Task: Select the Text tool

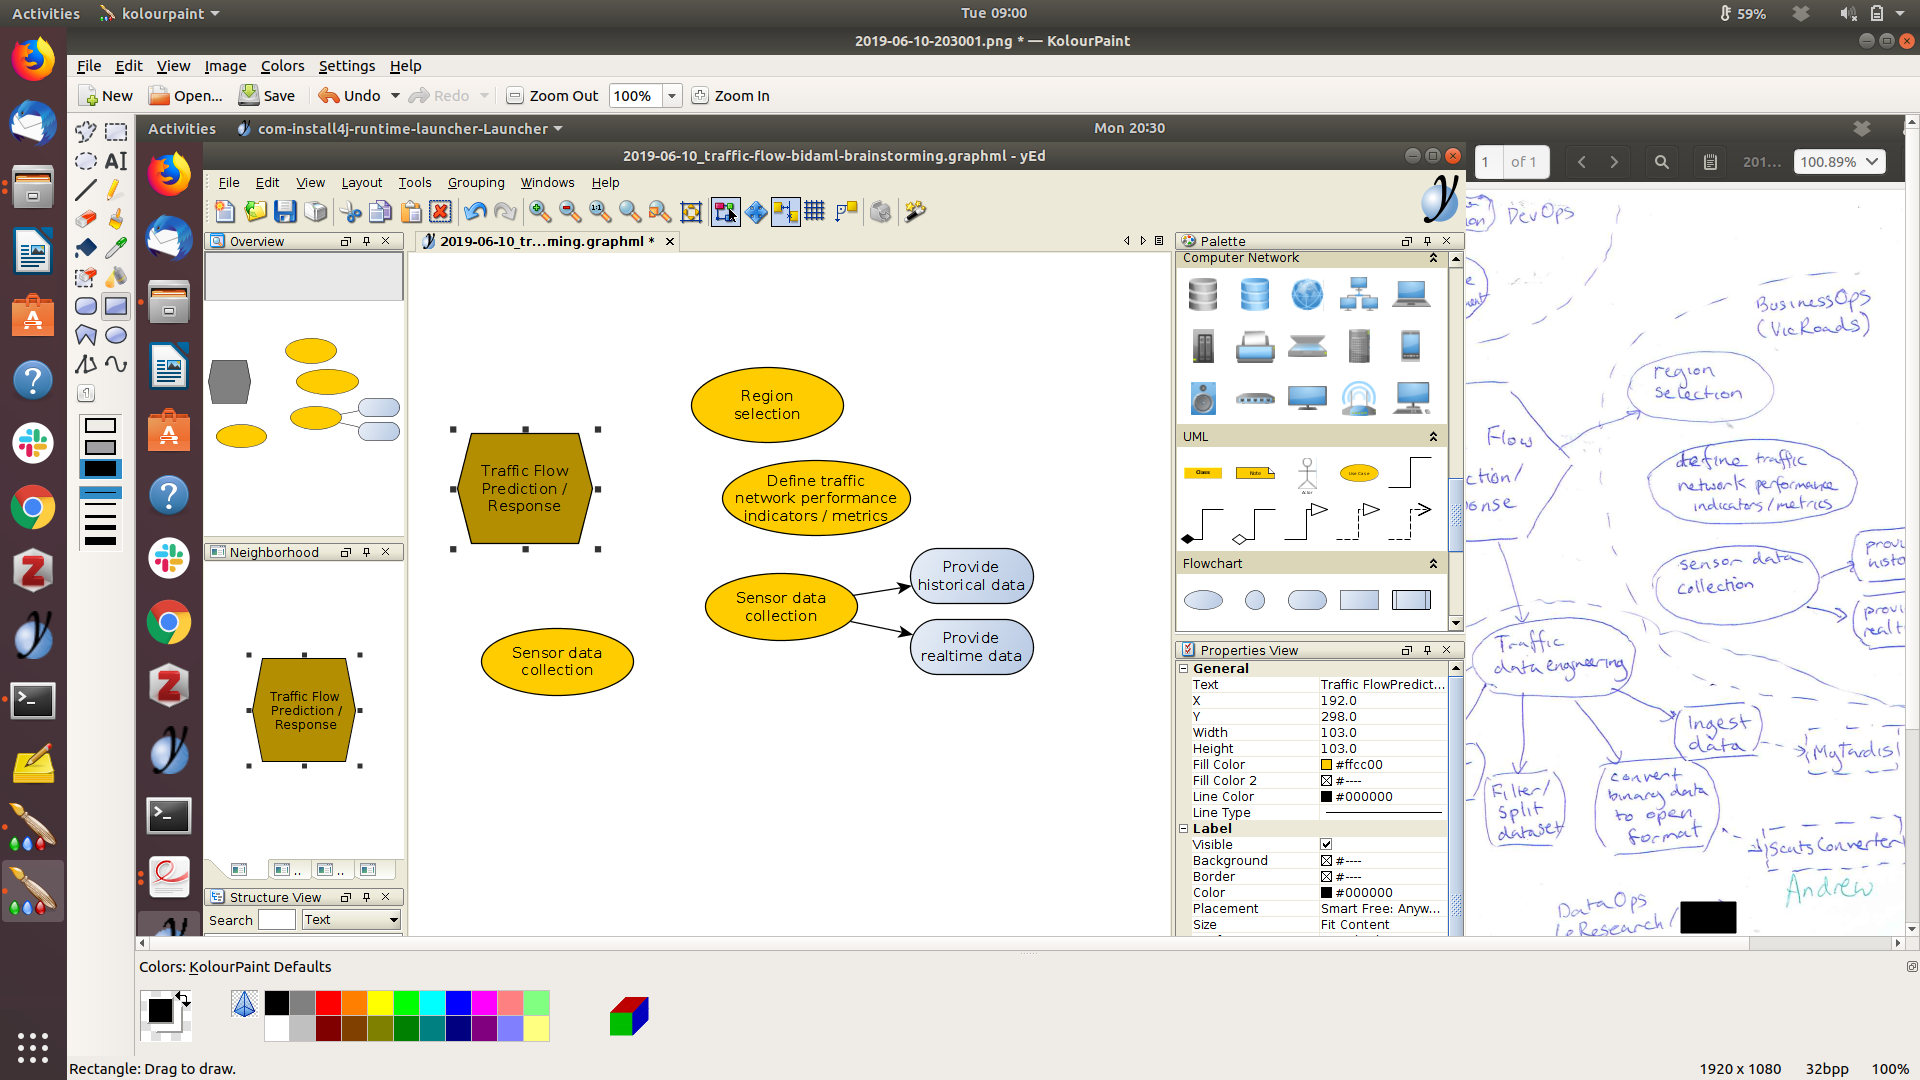Action: (116, 161)
